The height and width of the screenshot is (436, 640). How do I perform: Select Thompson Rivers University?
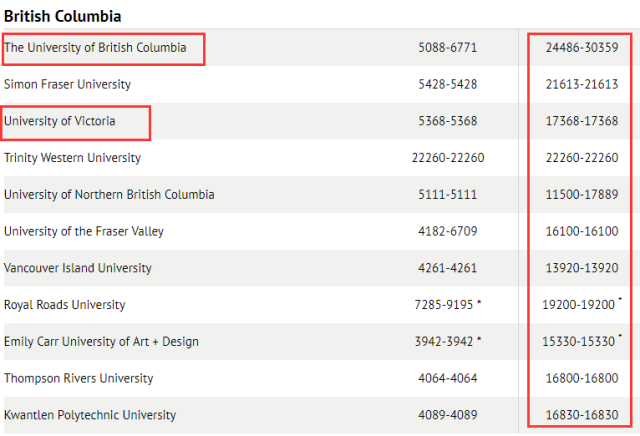79,379
